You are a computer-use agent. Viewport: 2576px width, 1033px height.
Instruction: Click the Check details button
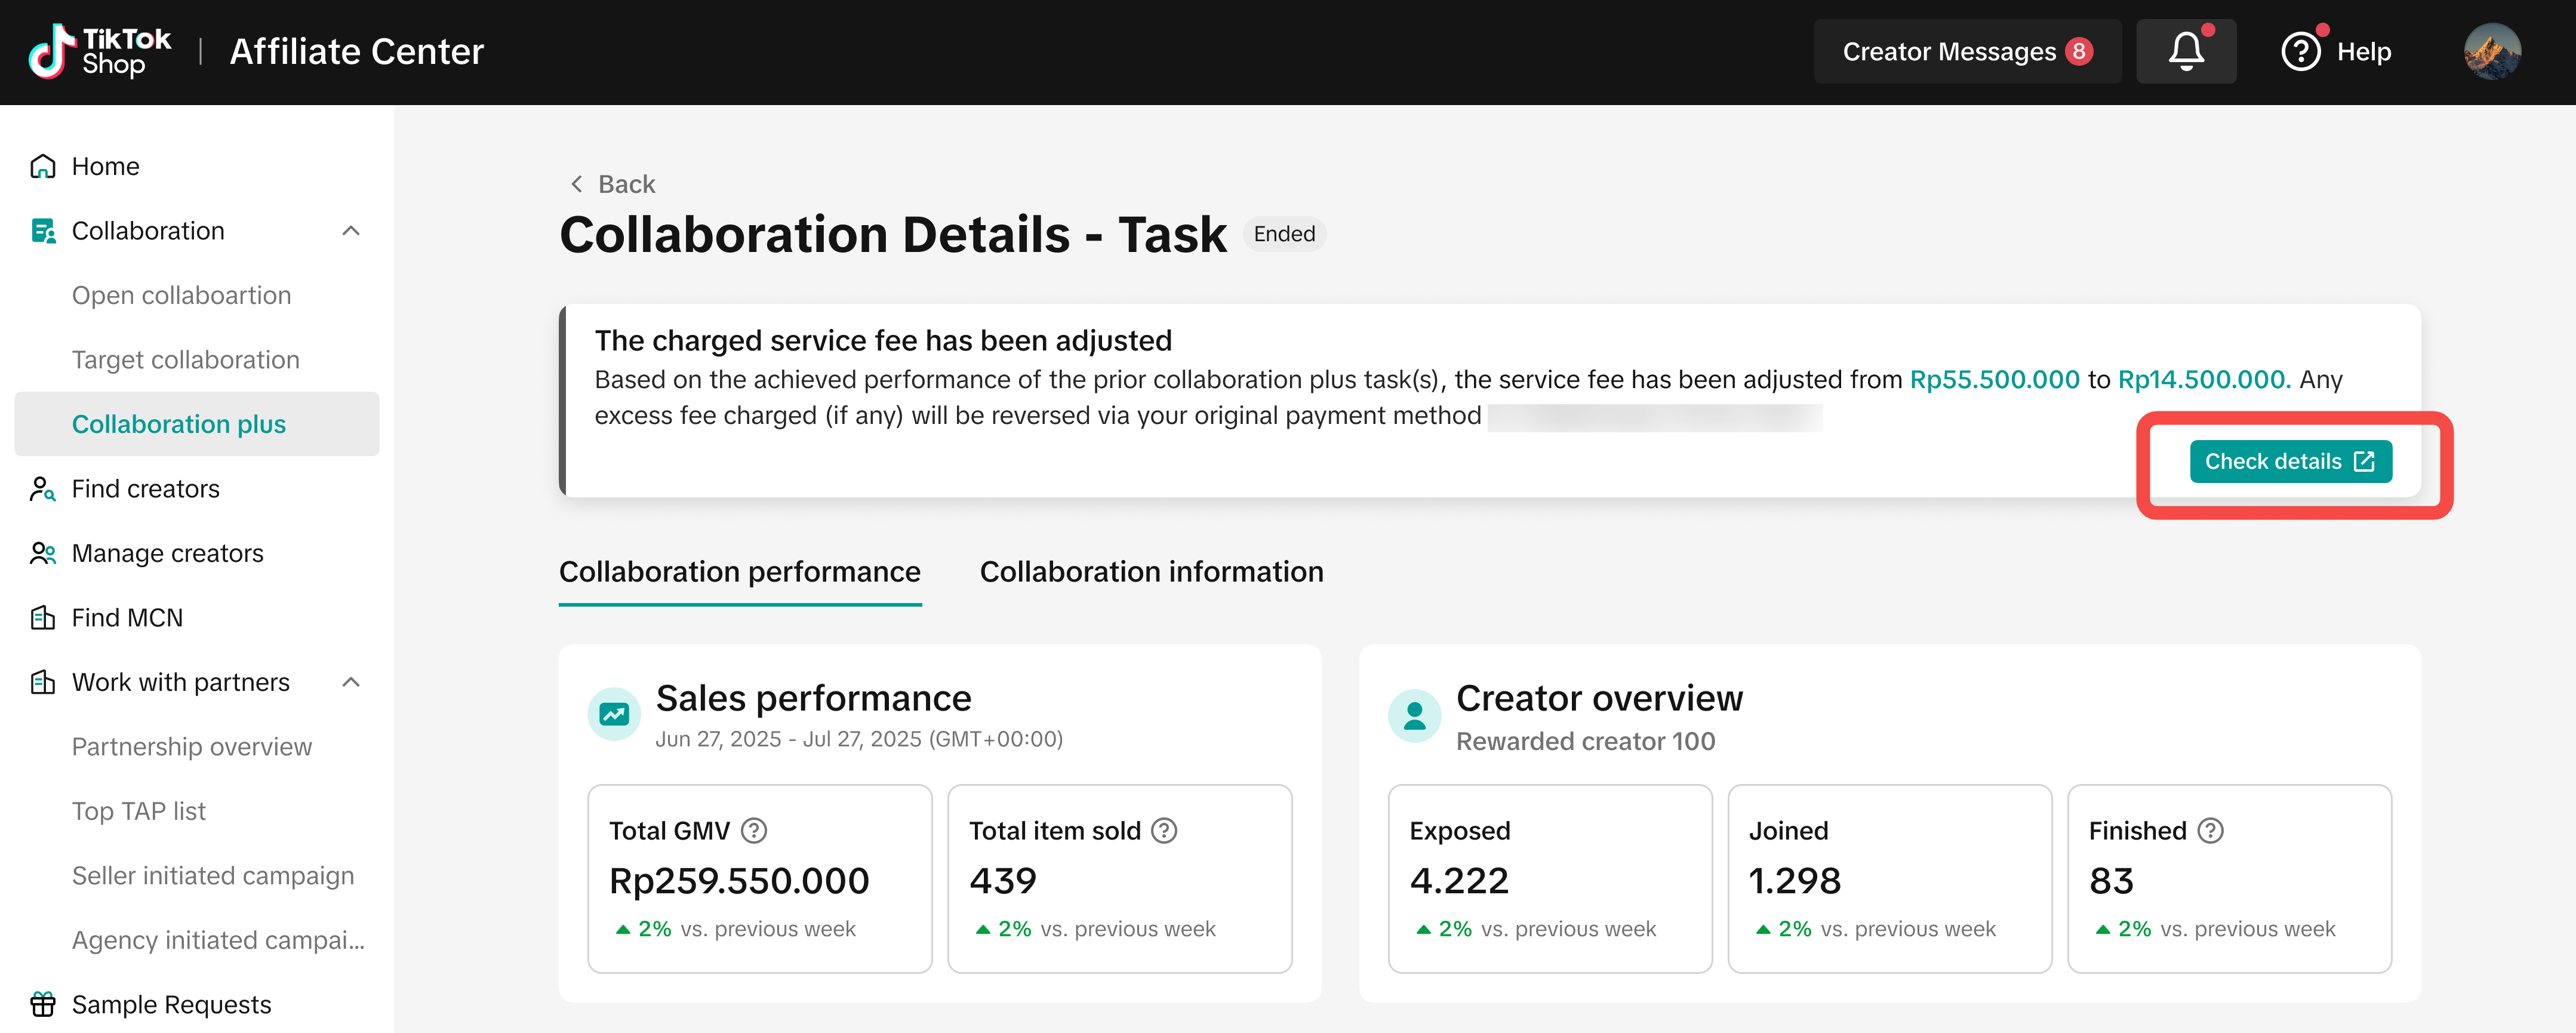[2290, 461]
